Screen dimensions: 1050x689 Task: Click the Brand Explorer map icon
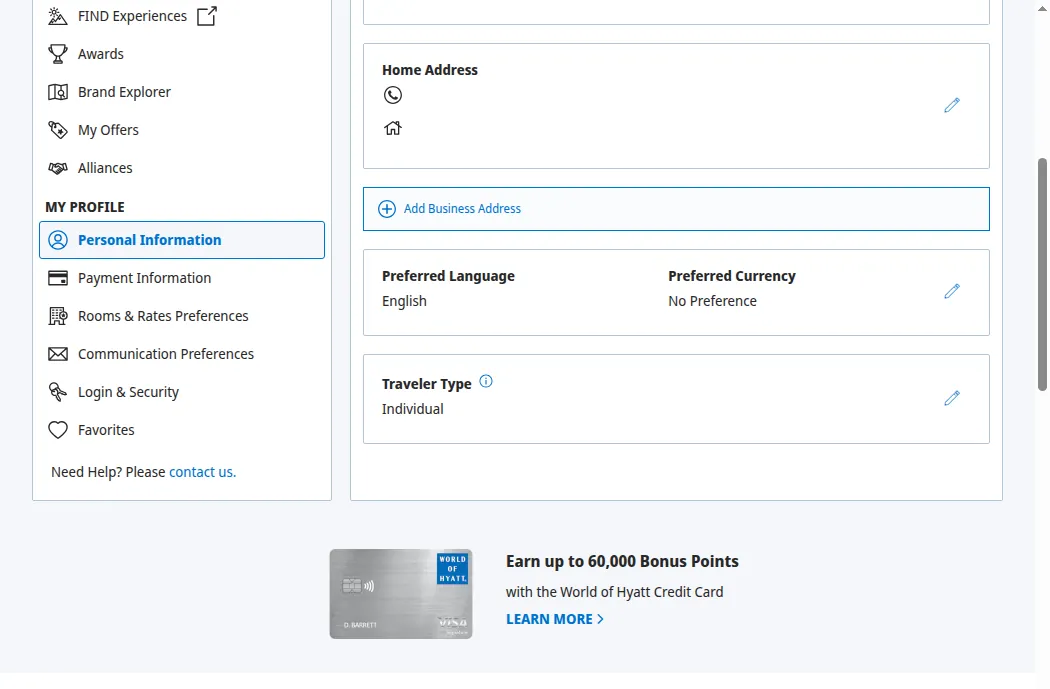[58, 92]
